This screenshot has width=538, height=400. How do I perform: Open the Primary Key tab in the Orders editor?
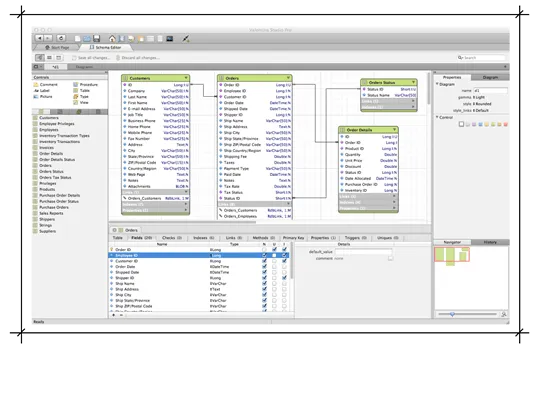(293, 238)
